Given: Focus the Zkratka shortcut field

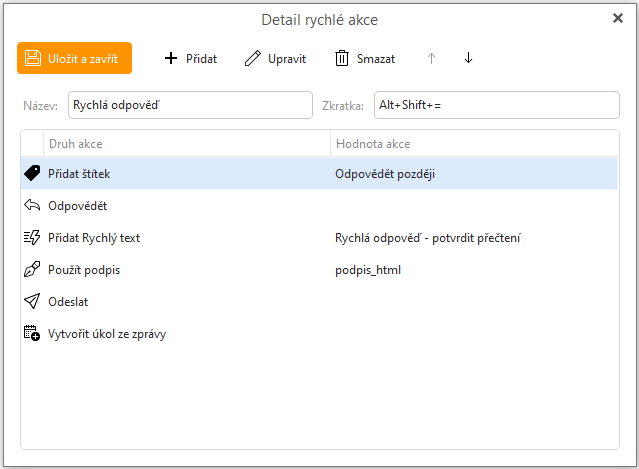Looking at the screenshot, I should 497,105.
